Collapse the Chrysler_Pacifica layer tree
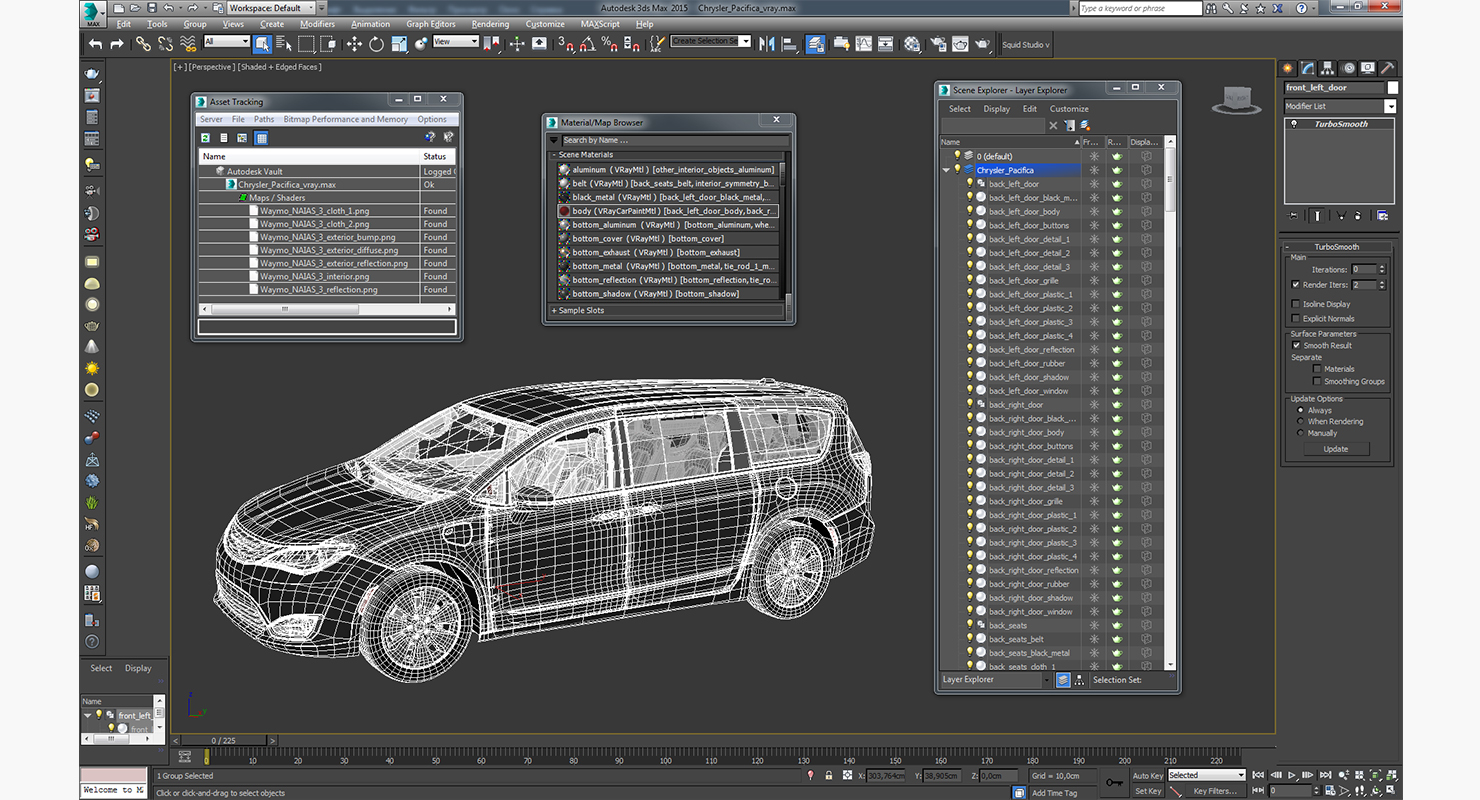1480x800 pixels. pos(946,170)
